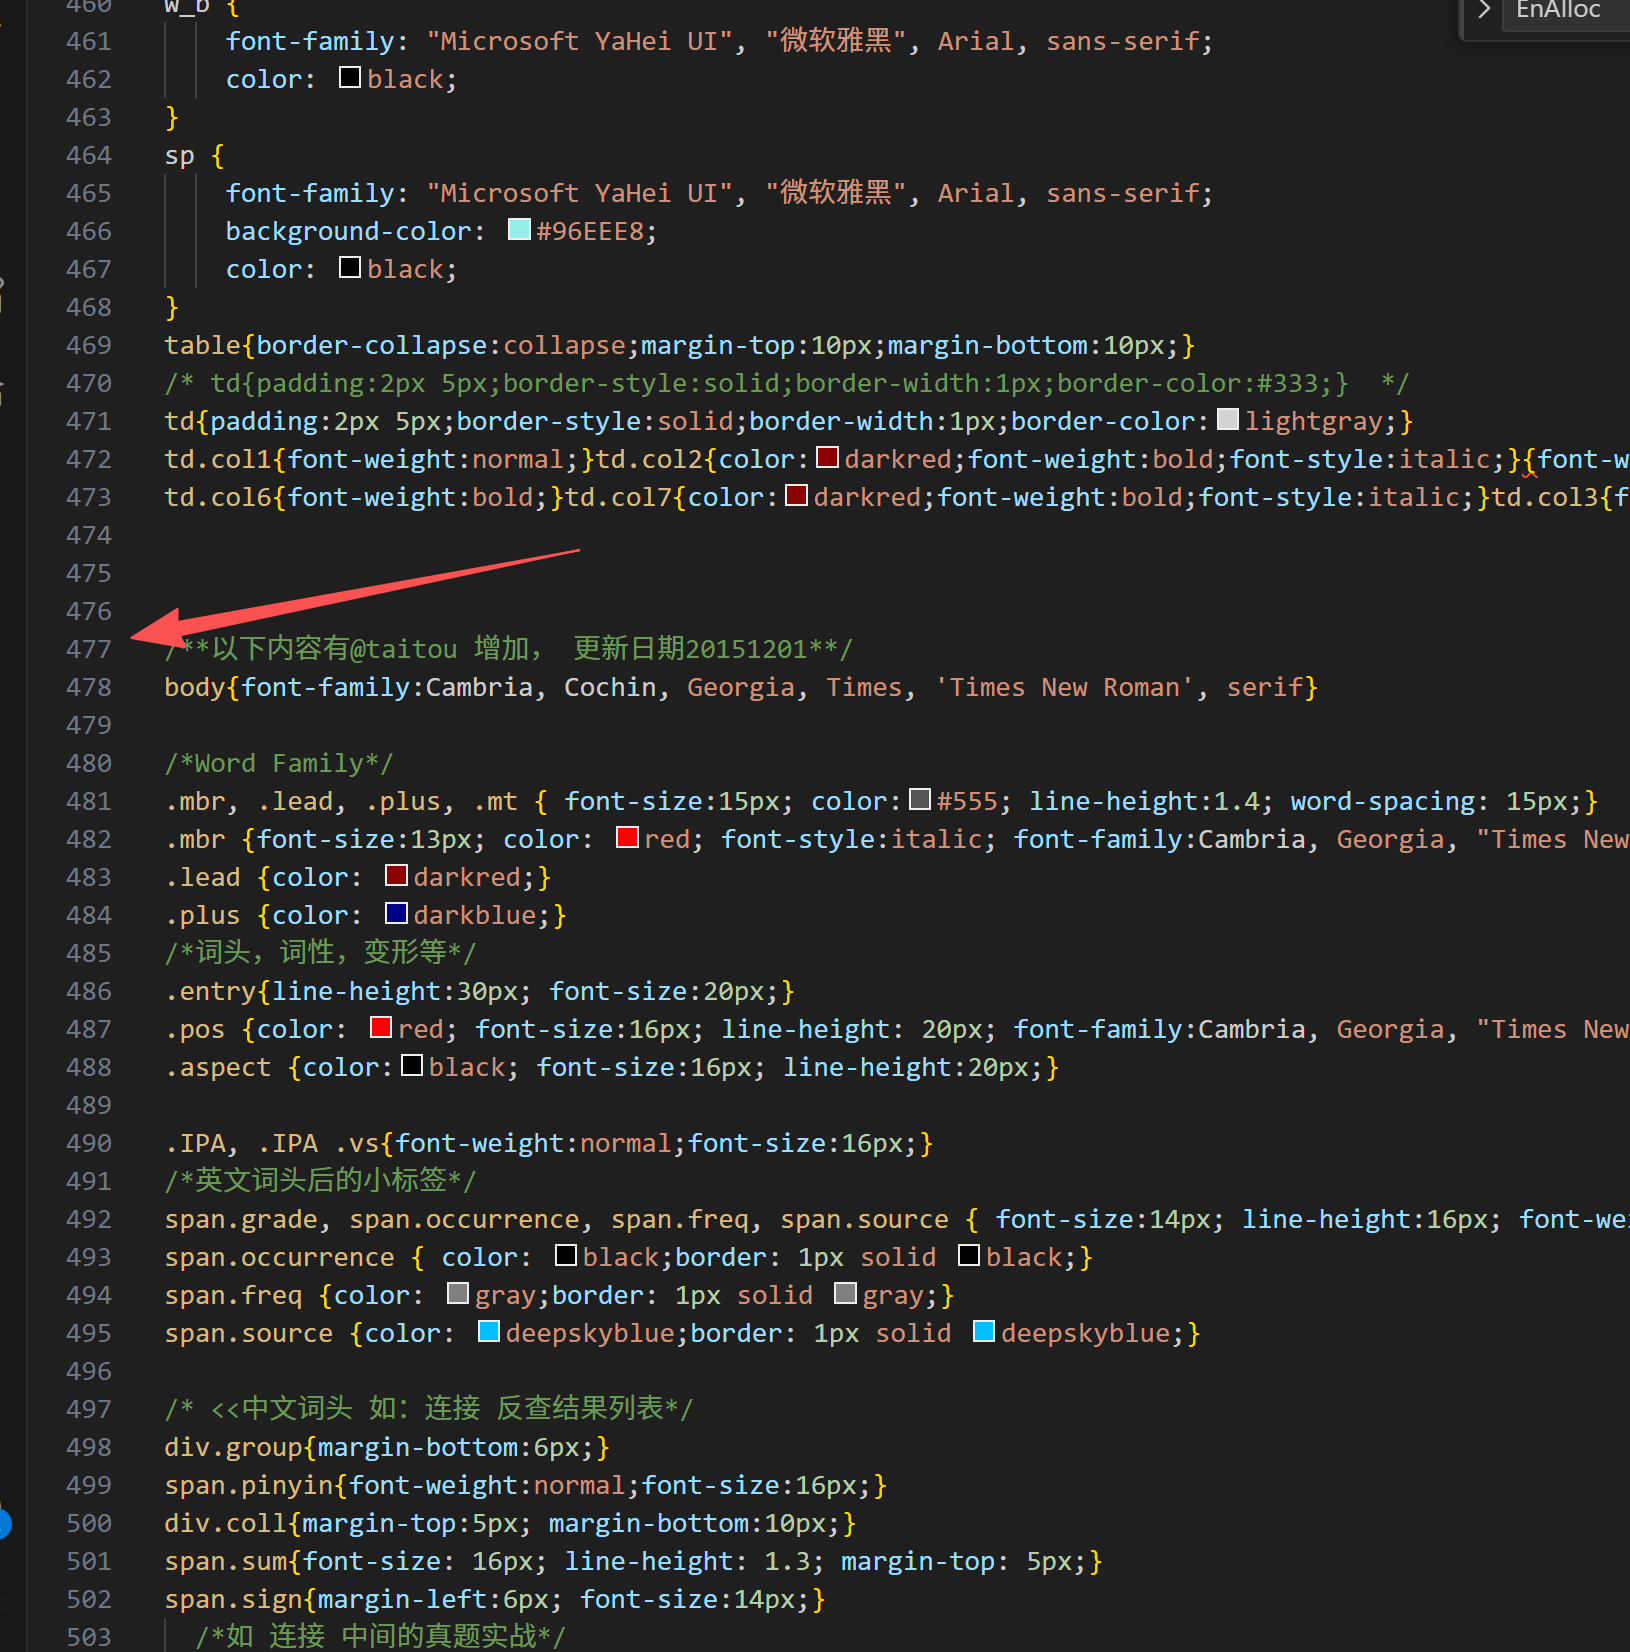Click the black swatch in .aspect rule
The height and width of the screenshot is (1652, 1630).
(412, 1066)
